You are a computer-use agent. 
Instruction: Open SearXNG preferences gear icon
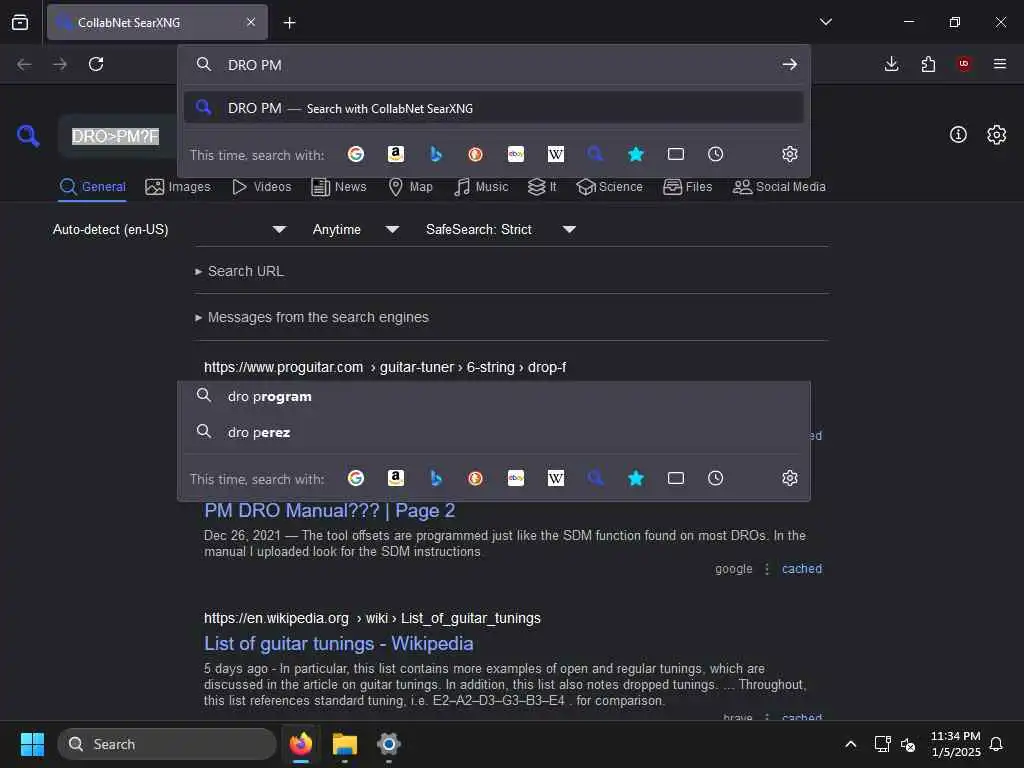point(996,135)
